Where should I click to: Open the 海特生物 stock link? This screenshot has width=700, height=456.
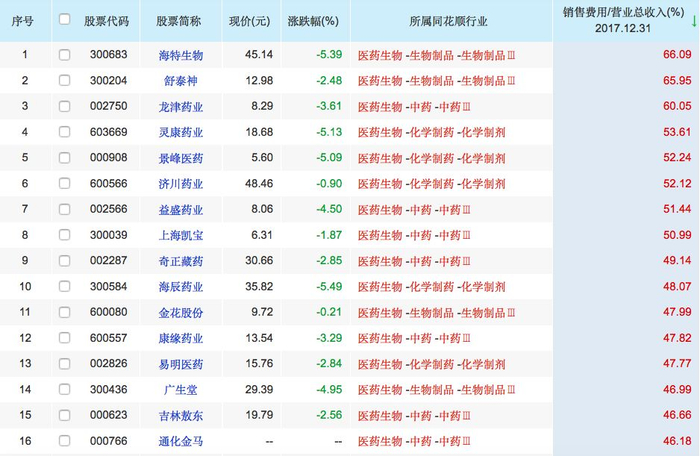click(181, 55)
